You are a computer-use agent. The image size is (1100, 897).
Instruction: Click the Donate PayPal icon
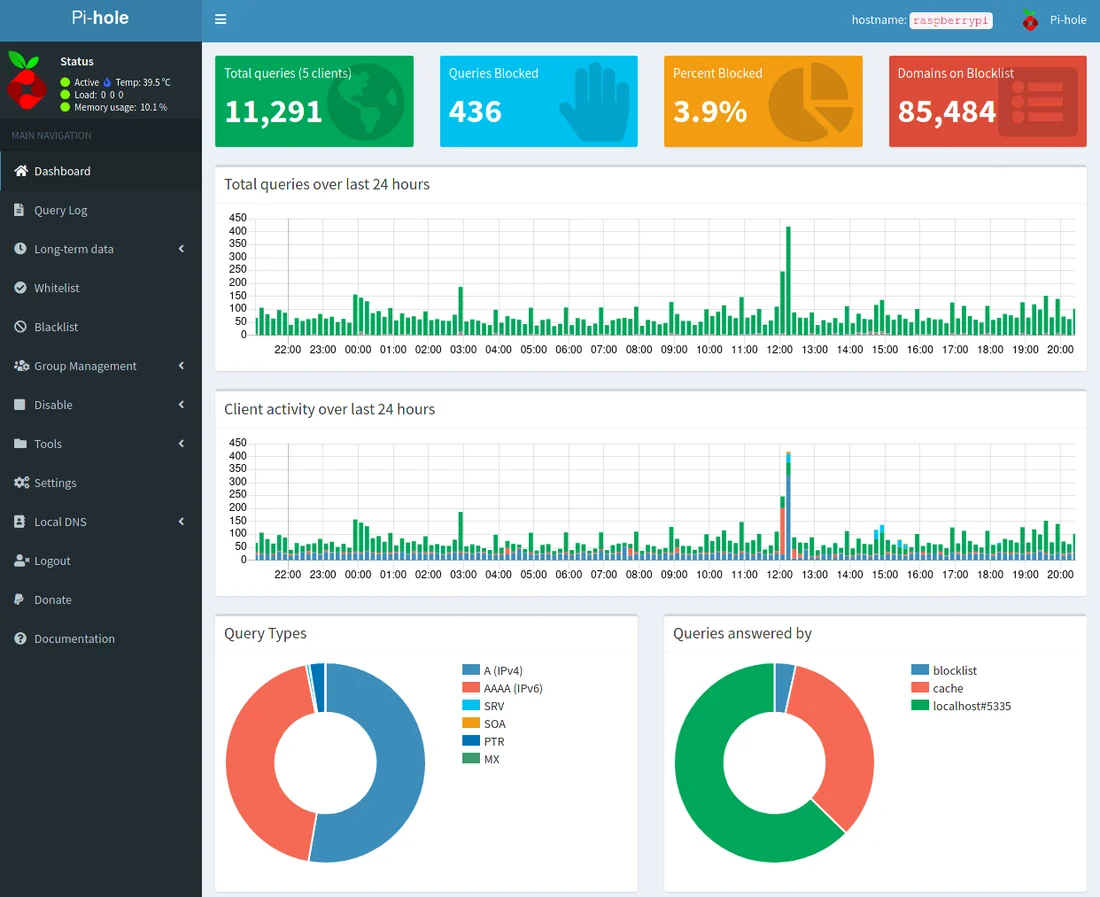(x=19, y=599)
